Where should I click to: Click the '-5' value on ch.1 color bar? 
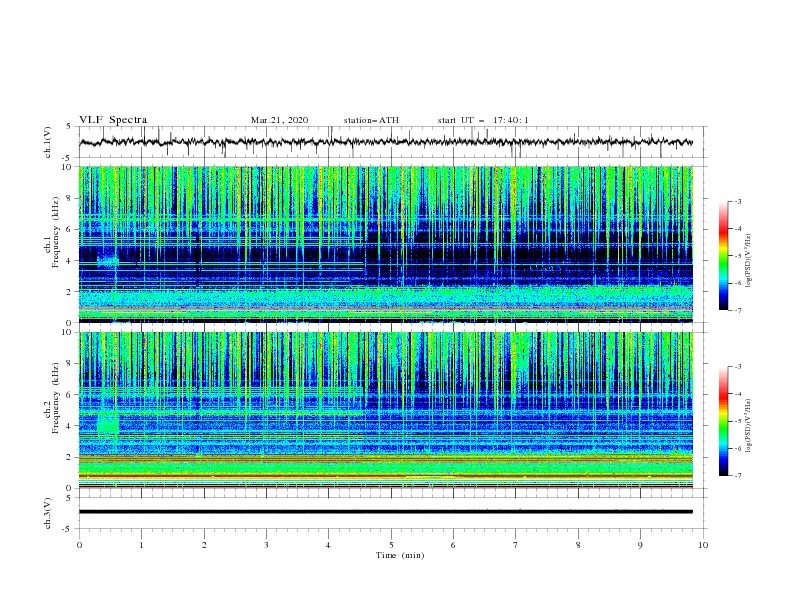click(x=737, y=256)
